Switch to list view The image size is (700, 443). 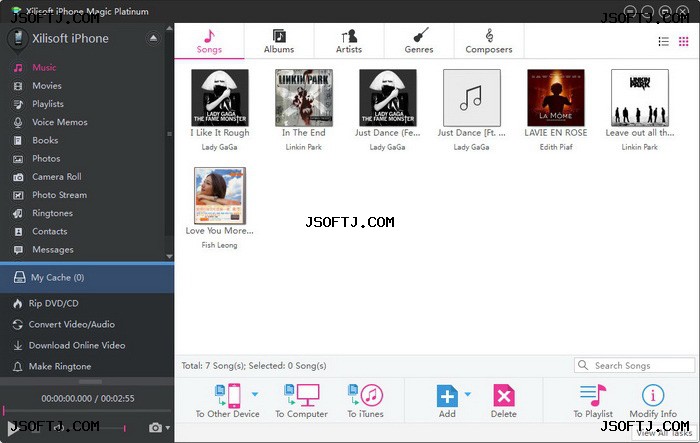point(663,42)
